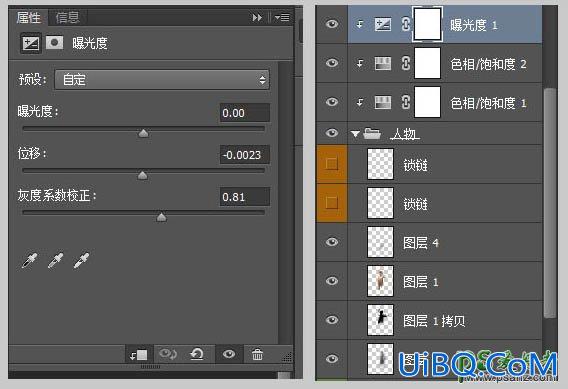Click the 位移 value field showing -0.0023
Viewport: 568px width, 389px height.
[245, 155]
